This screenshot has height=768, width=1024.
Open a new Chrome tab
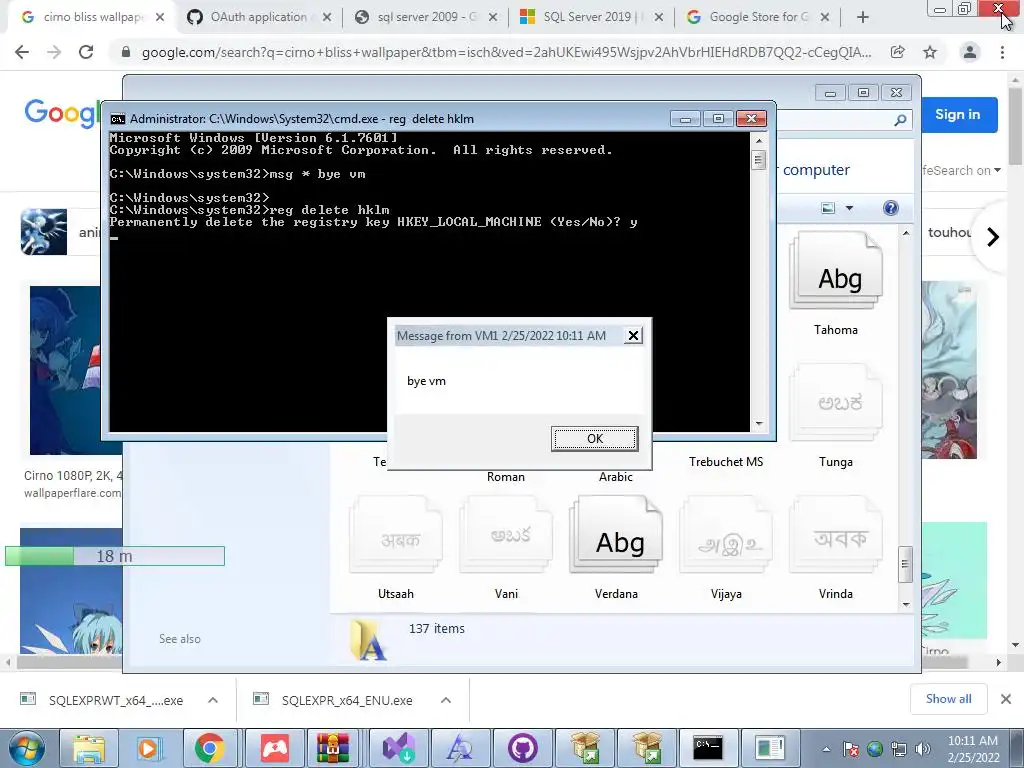point(863,17)
